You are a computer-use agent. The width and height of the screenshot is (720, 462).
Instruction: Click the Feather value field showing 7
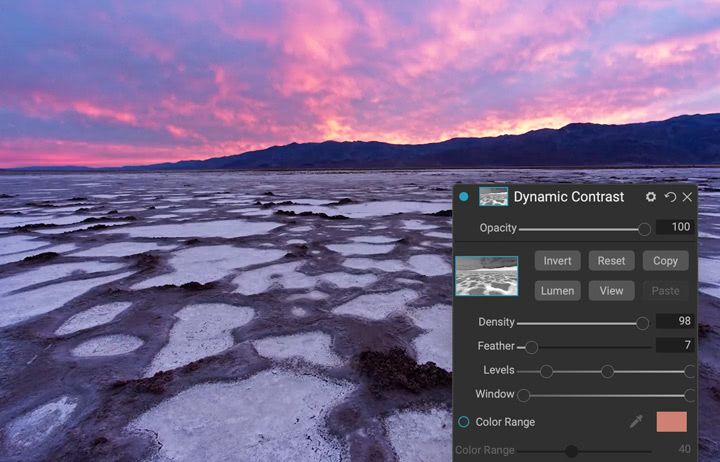point(675,345)
